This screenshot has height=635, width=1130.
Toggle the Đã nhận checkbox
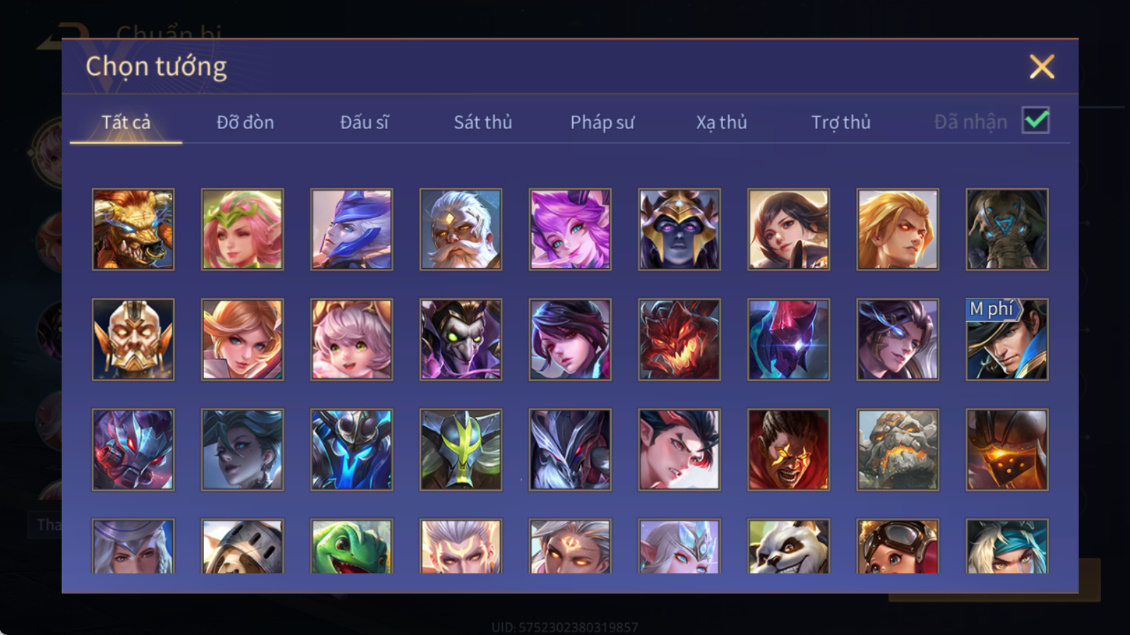(1036, 120)
